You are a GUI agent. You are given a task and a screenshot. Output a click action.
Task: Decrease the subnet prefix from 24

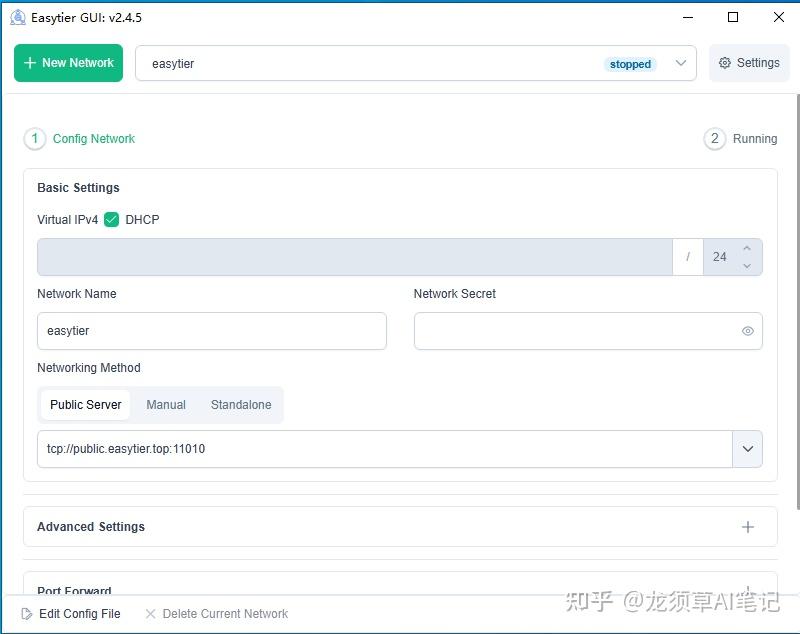tap(747, 266)
